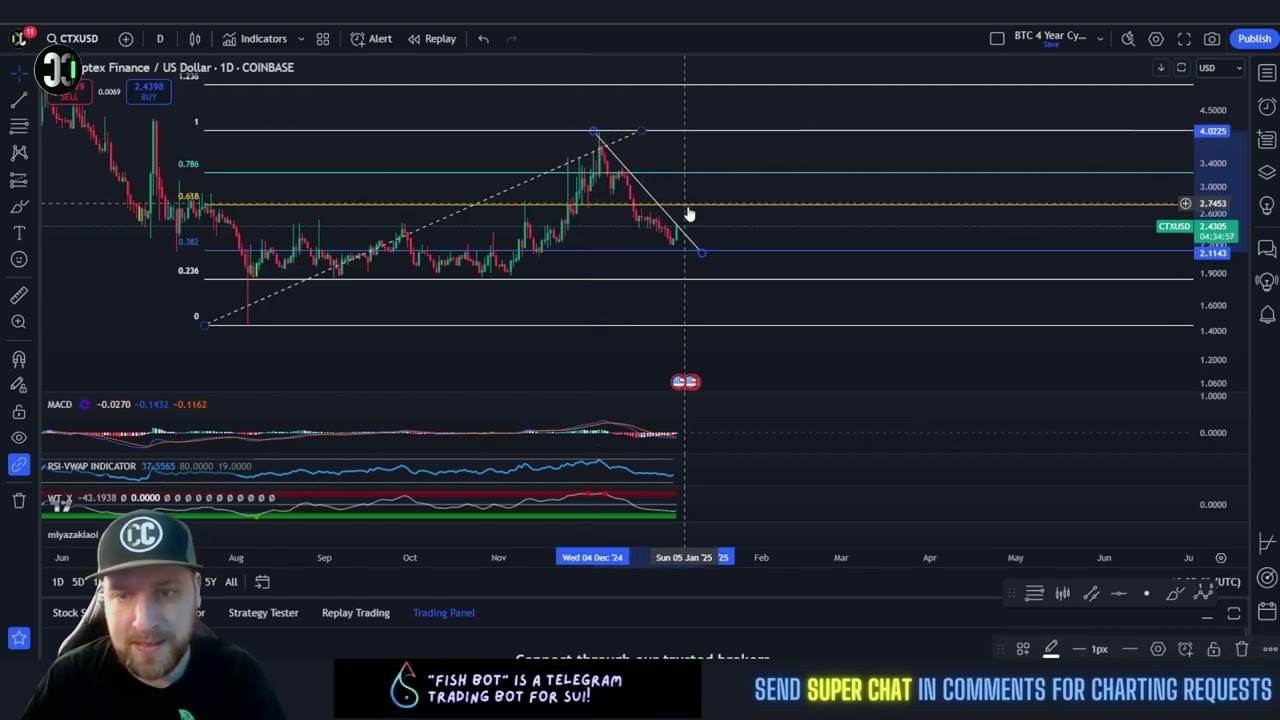Toggle magnet mode
The image size is (1280, 720).
pyautogui.click(x=19, y=359)
